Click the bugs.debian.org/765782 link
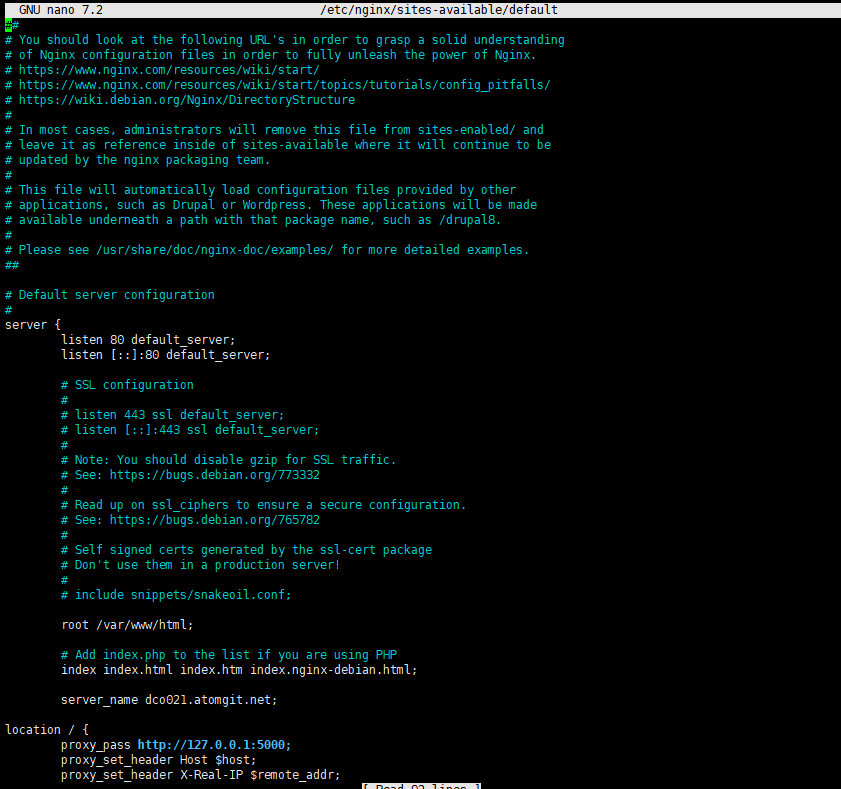Screen dimensions: 841x789 (215, 520)
